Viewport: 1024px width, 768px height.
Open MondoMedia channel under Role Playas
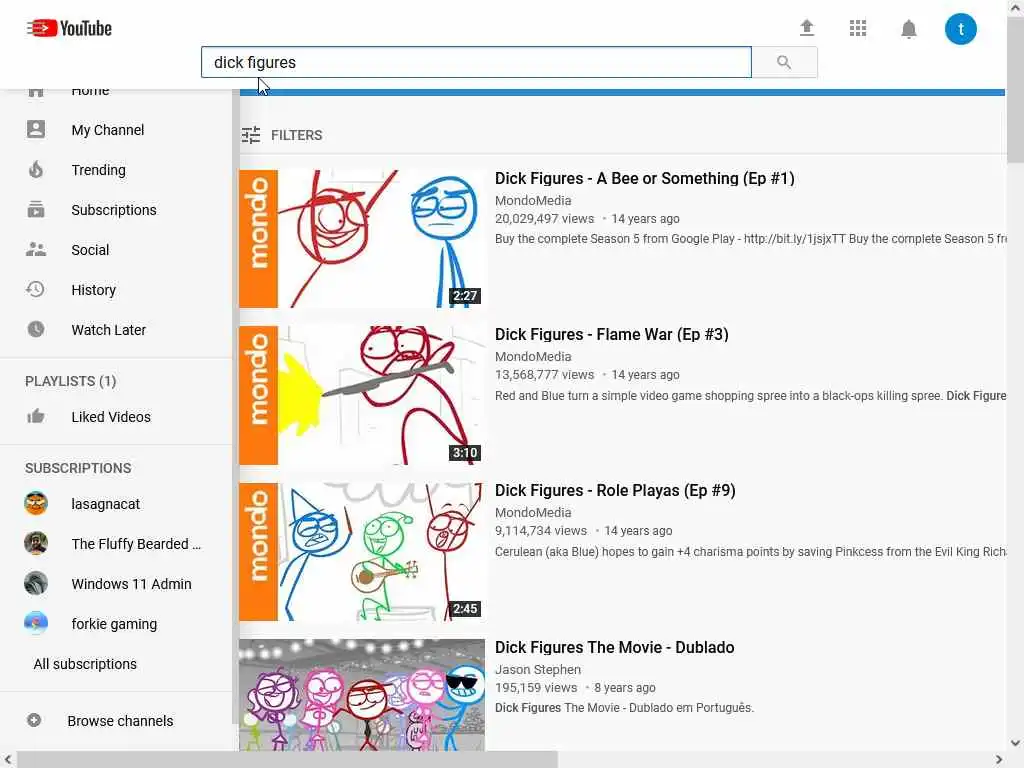point(533,513)
